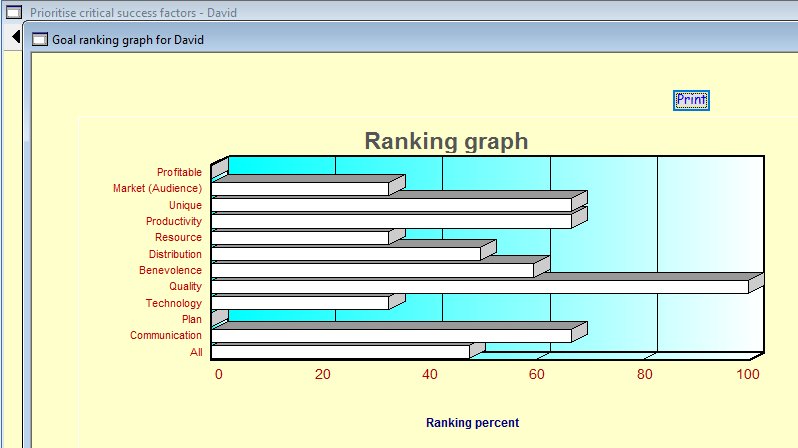This screenshot has width=798, height=448.
Task: Click the Quality bar in the chart
Action: pos(480,287)
